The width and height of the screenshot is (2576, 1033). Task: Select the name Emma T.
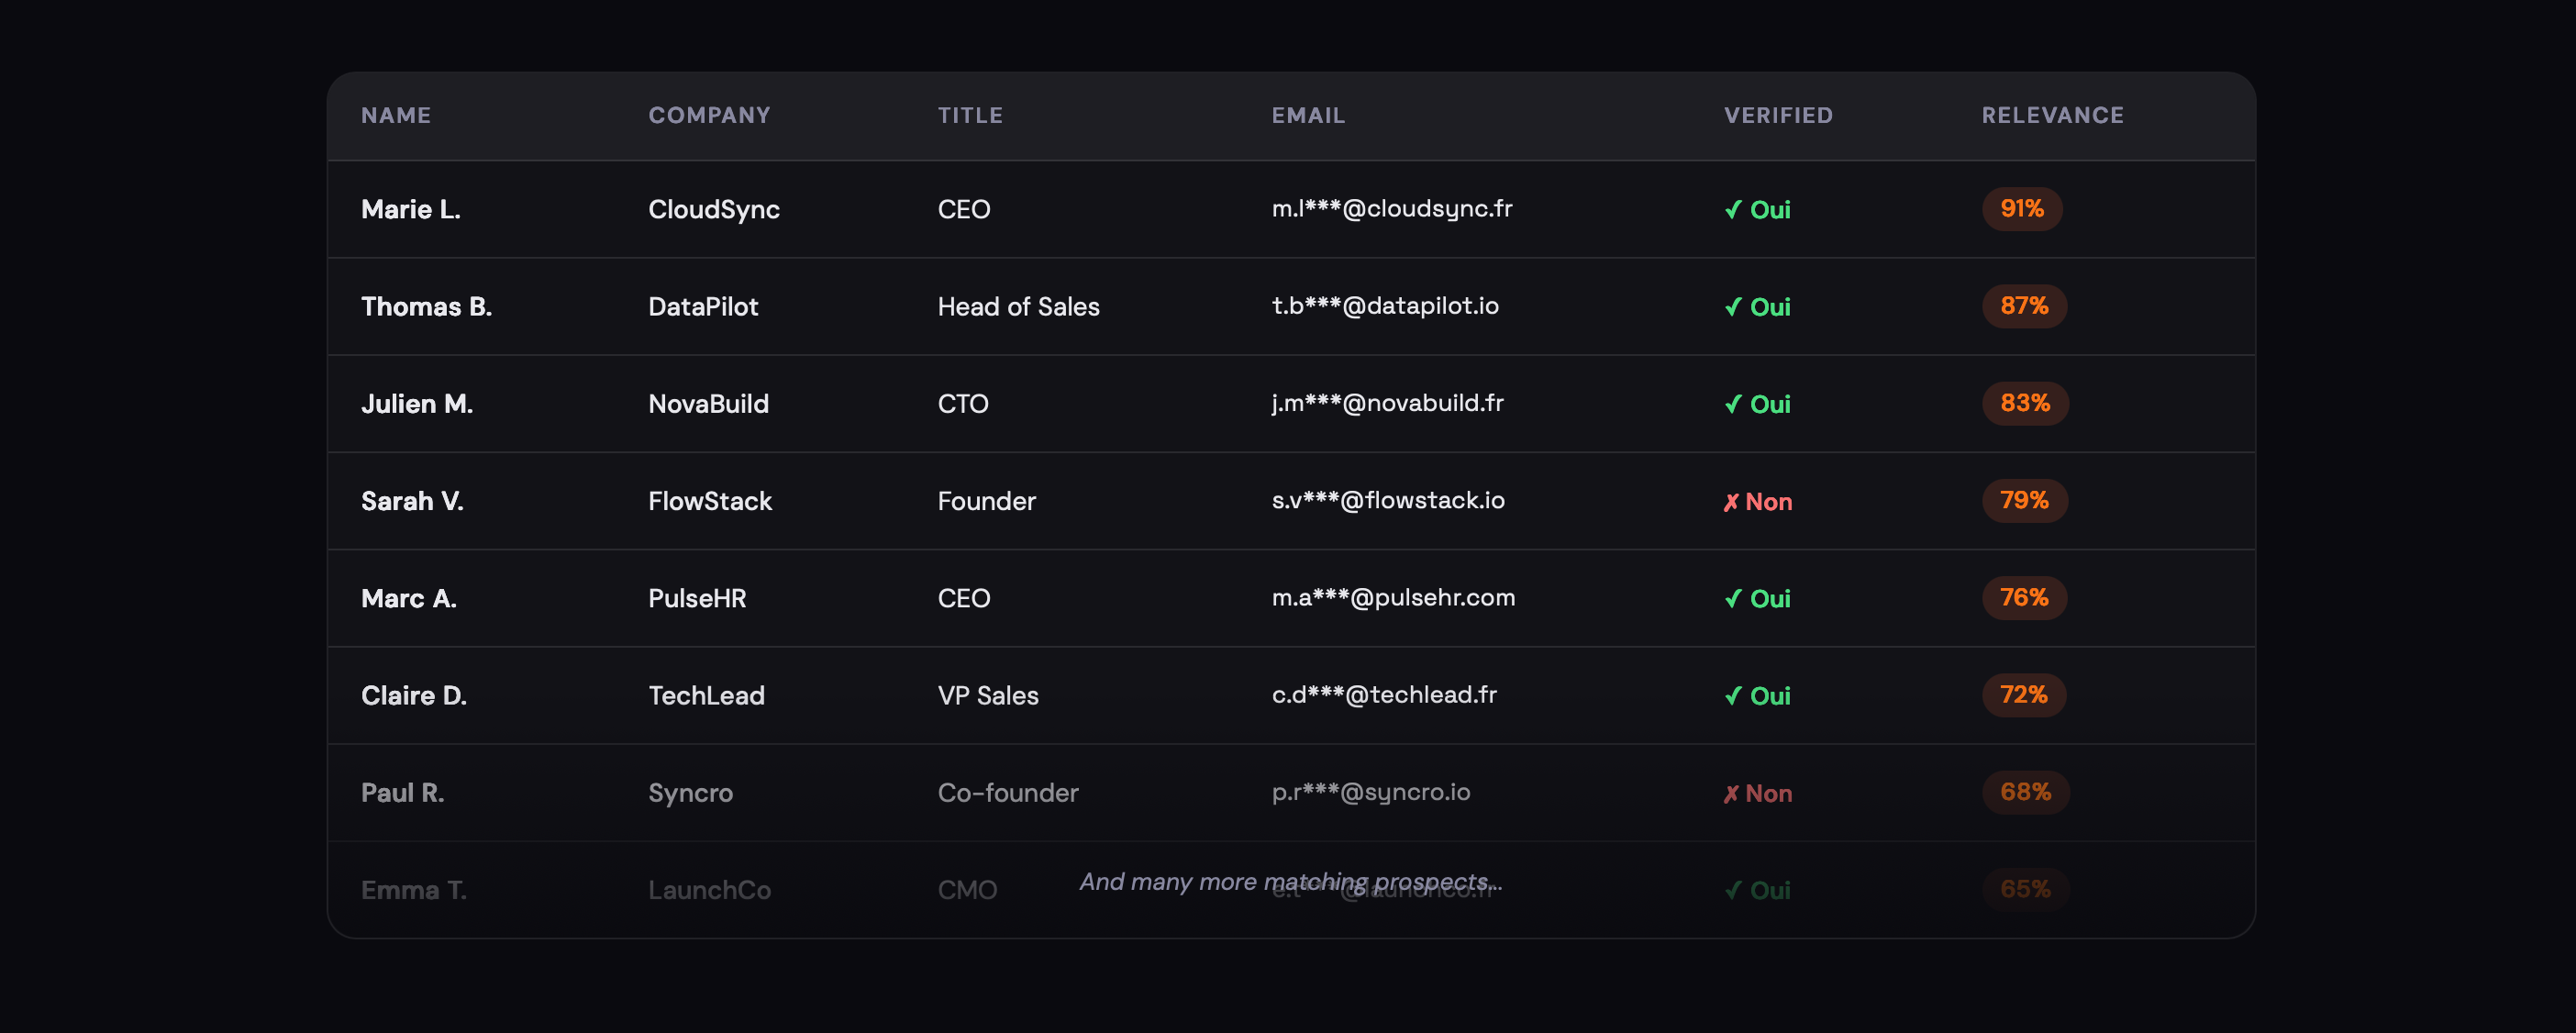coord(414,889)
